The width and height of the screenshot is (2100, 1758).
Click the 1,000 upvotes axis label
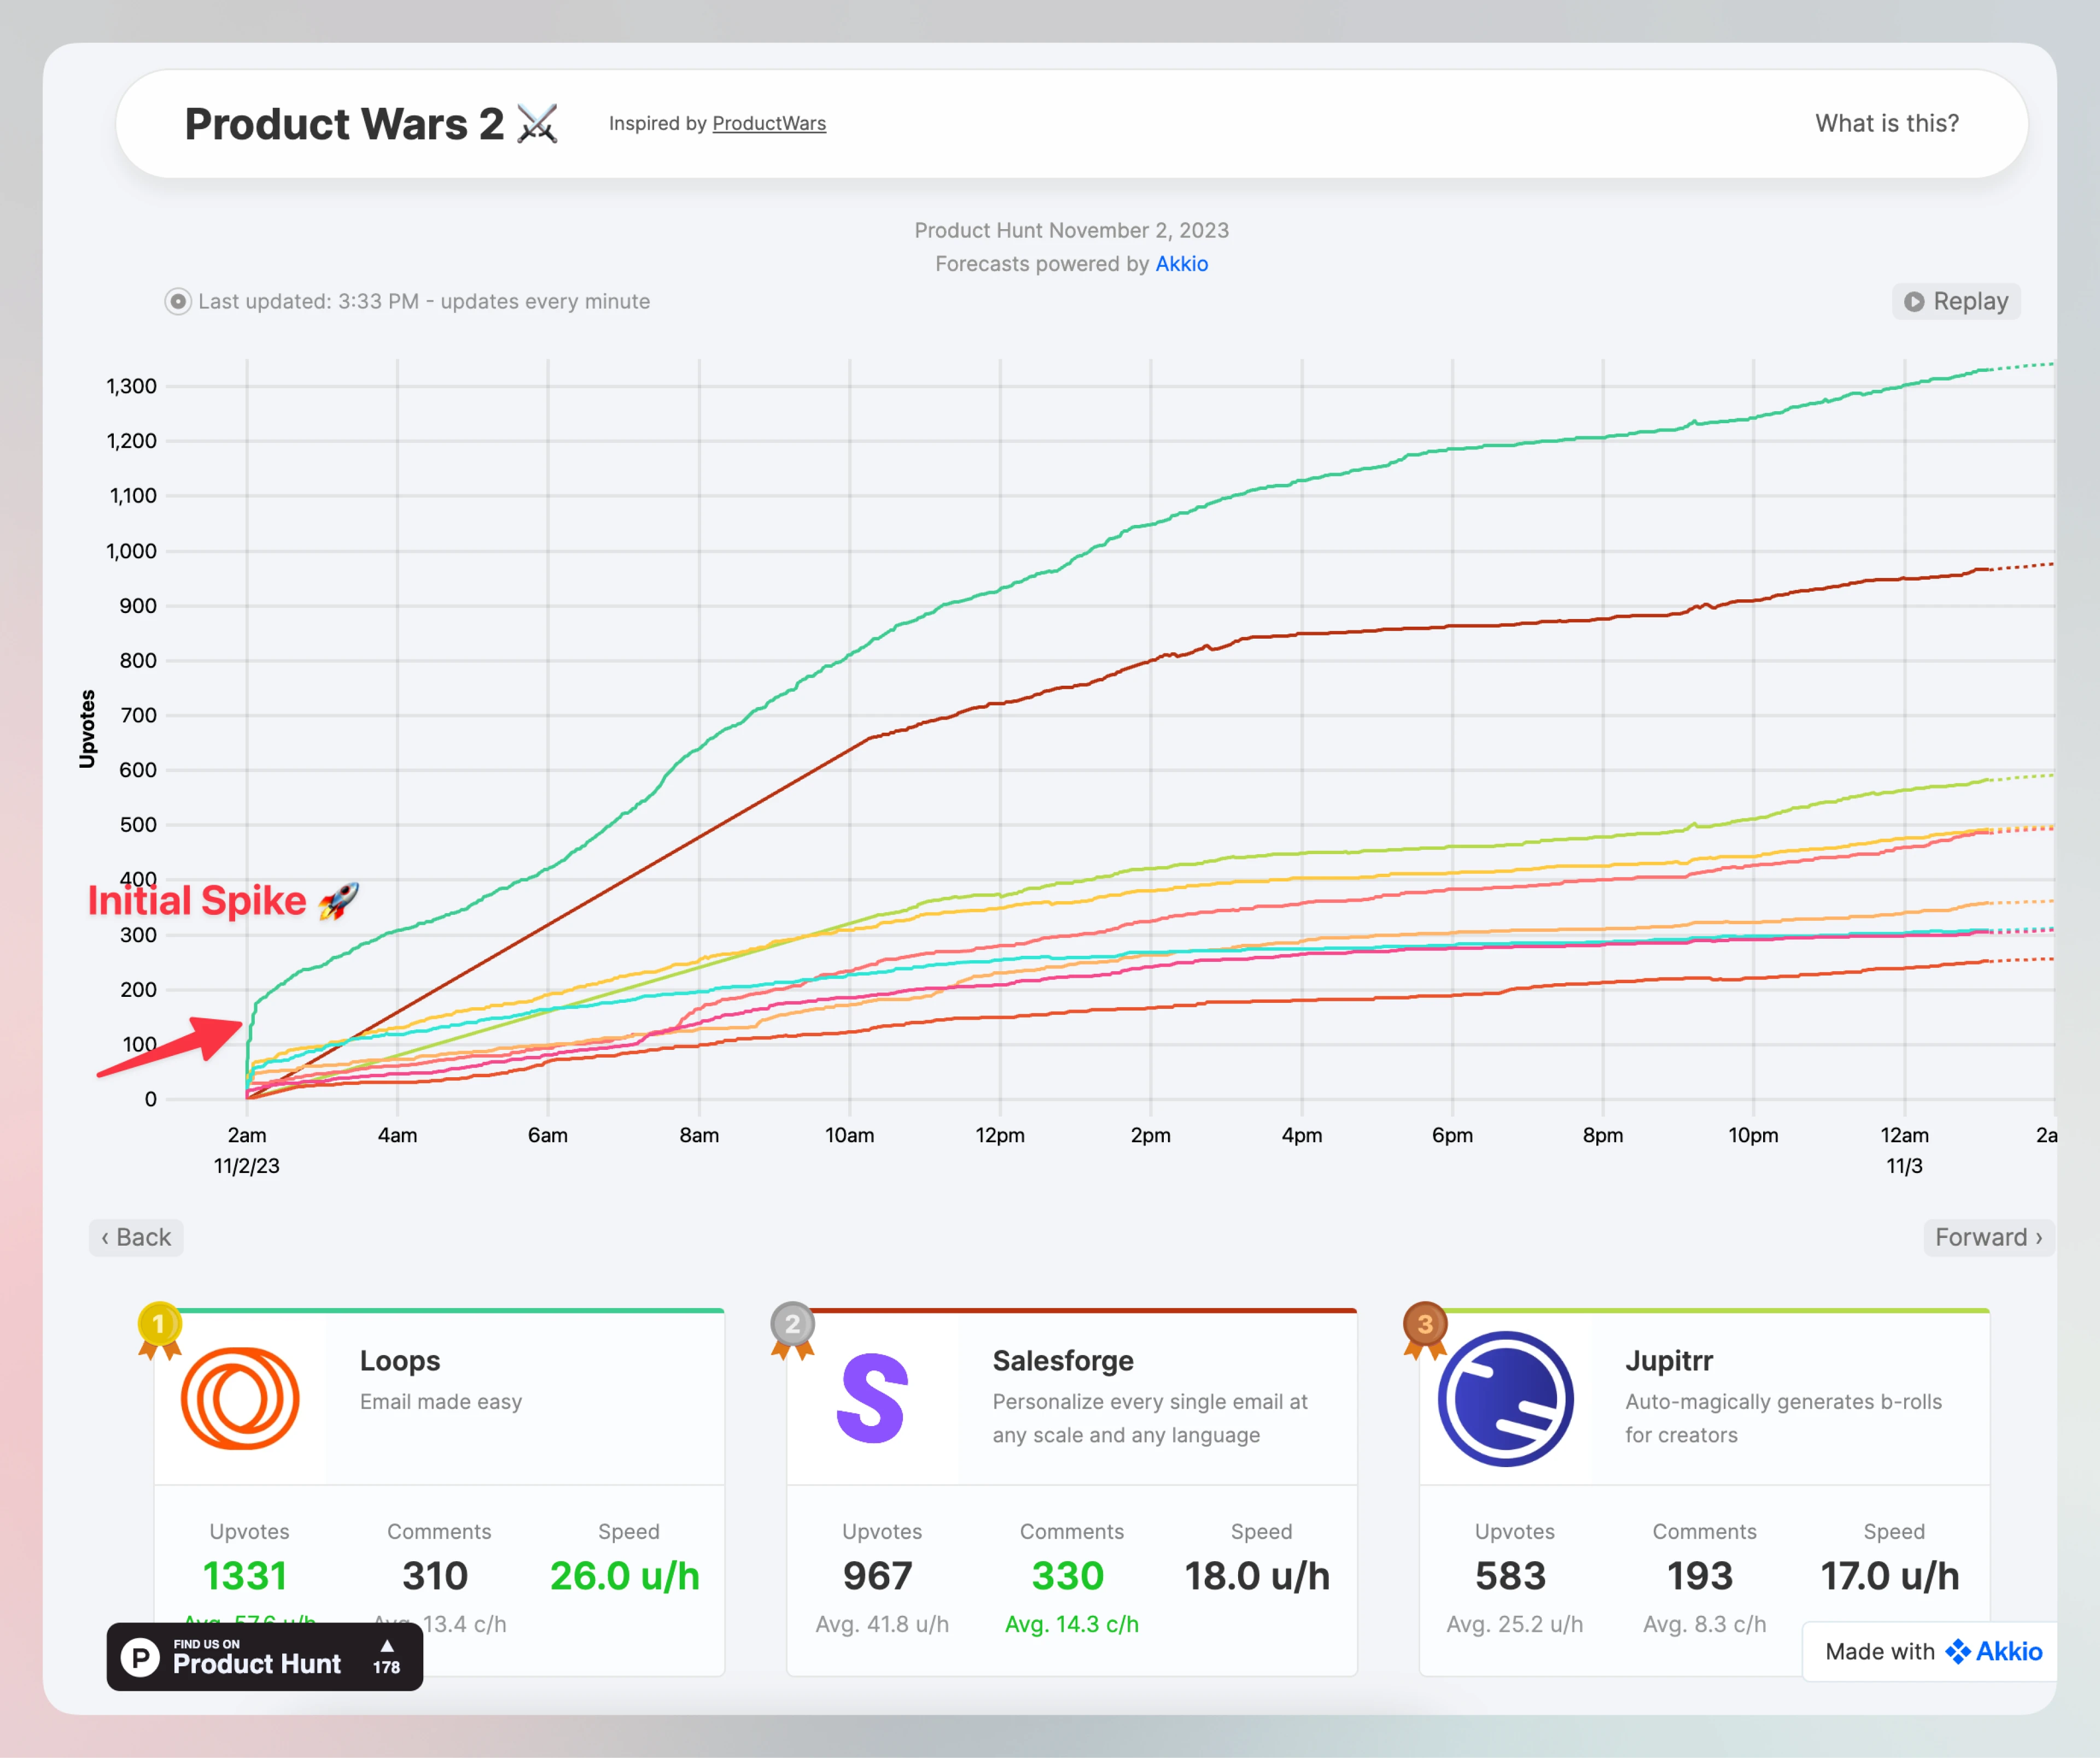(x=132, y=551)
